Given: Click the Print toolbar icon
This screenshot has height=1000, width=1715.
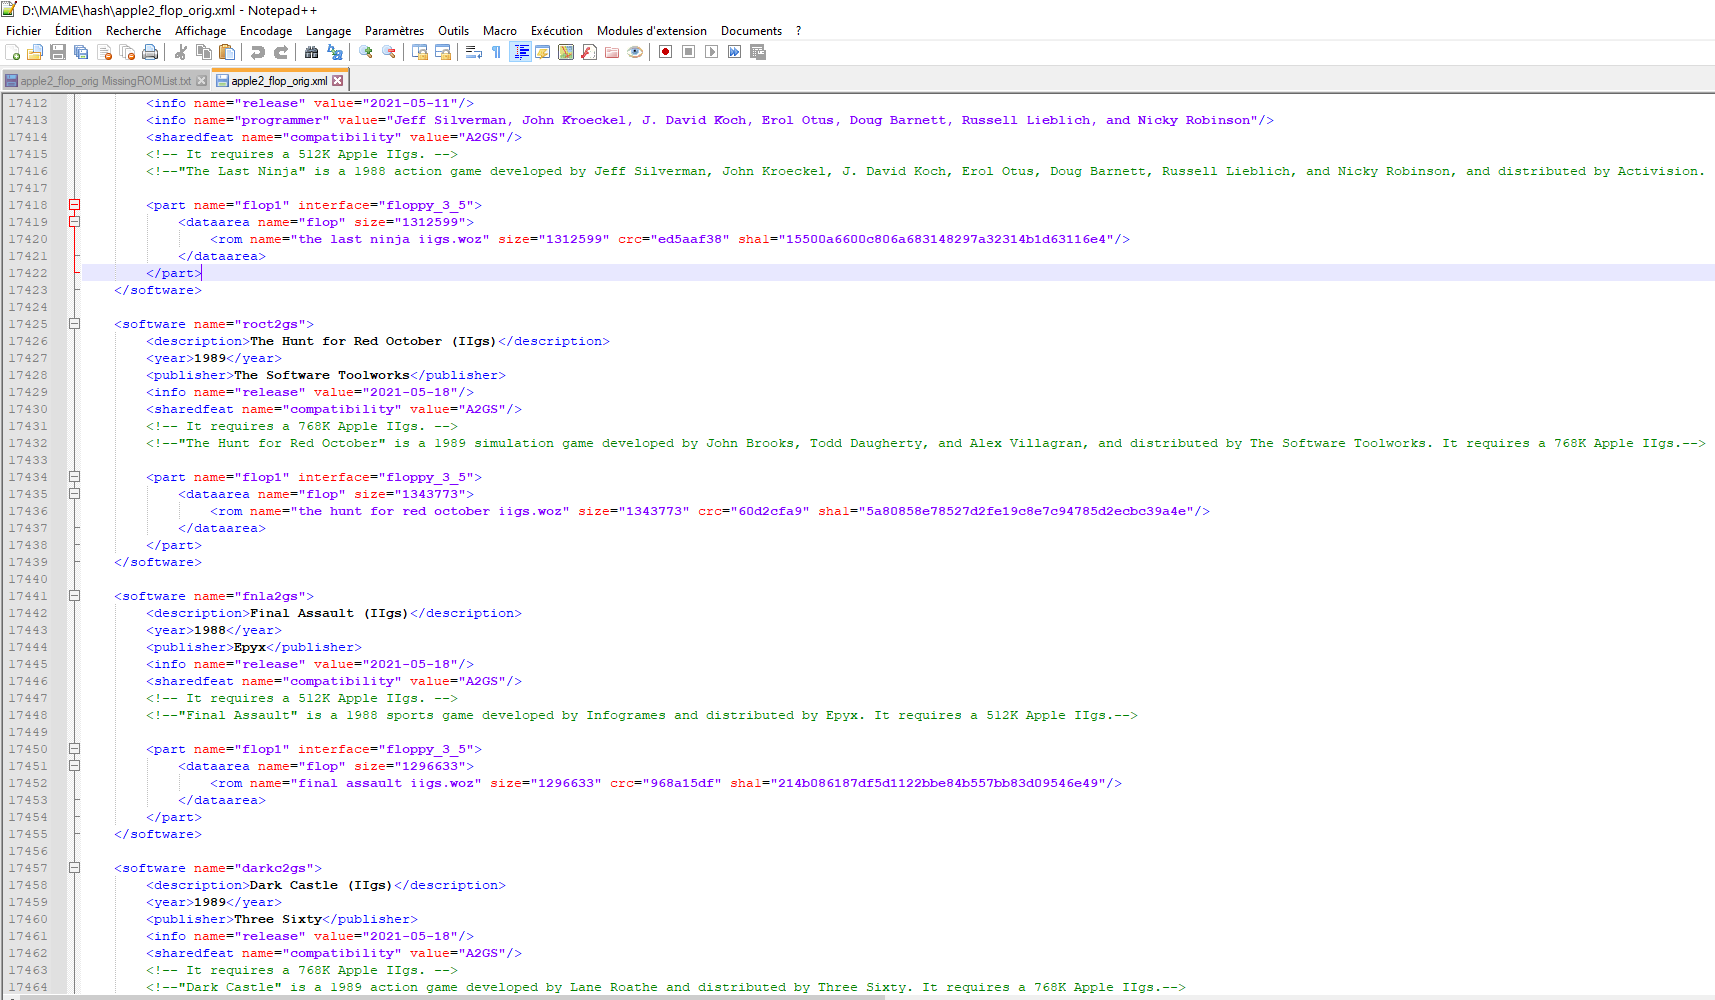Looking at the screenshot, I should click(150, 52).
